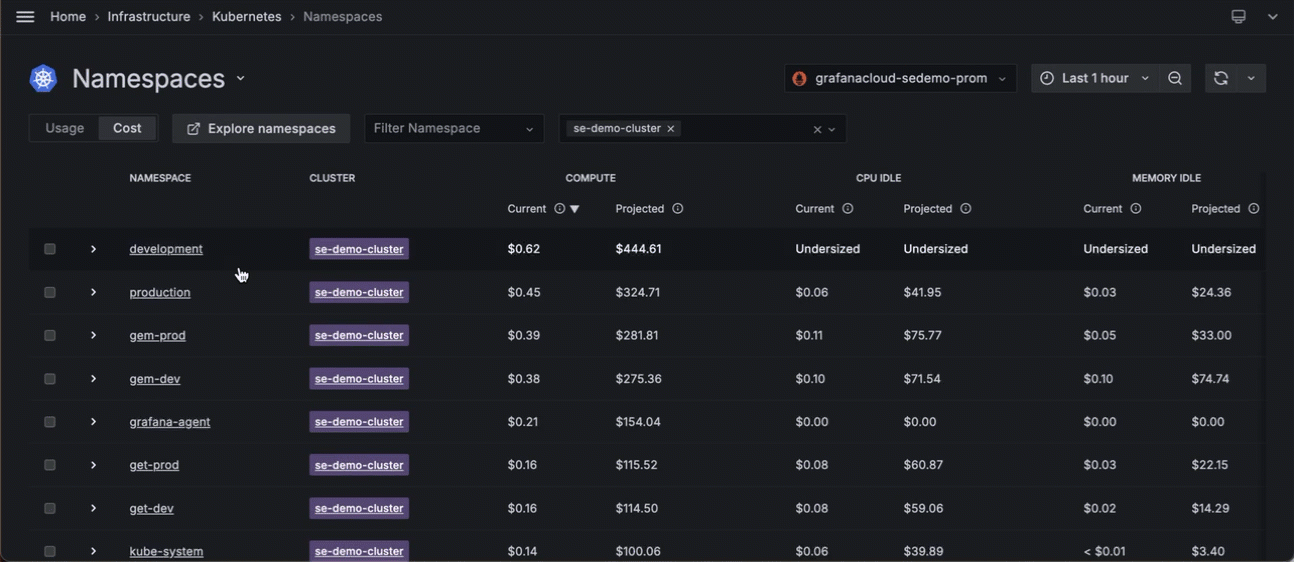Click the zoom out time range icon
This screenshot has height=562, width=1294.
tap(1175, 78)
